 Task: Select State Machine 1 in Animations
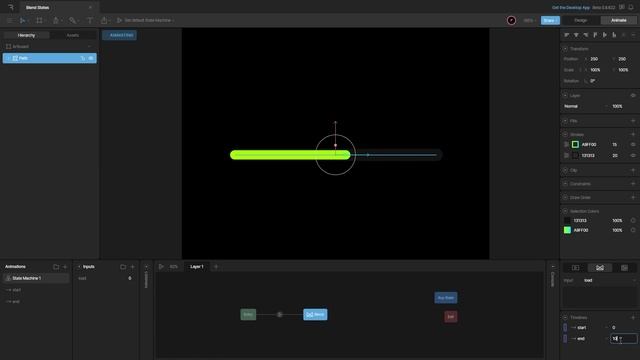click(36, 278)
